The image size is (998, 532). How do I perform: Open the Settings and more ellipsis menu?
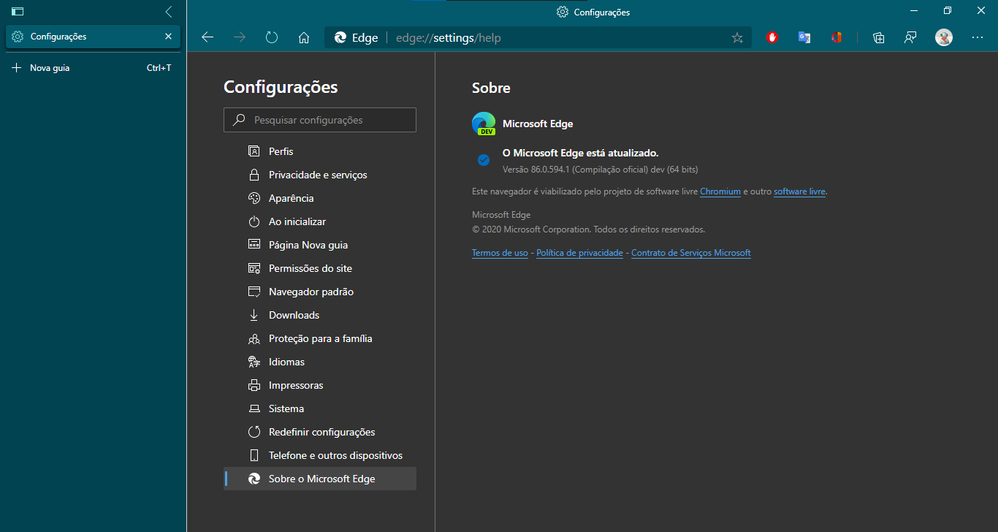(x=978, y=38)
